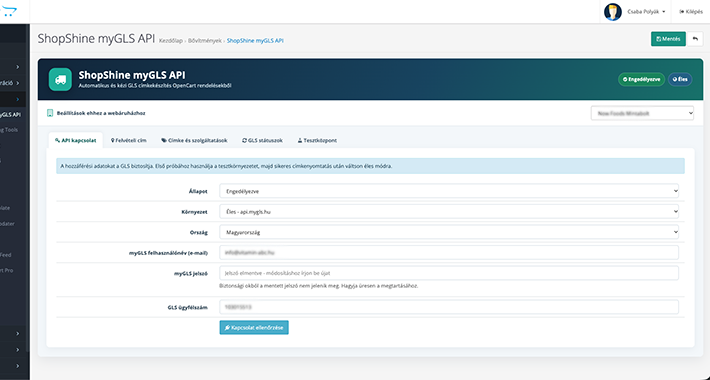The image size is (710, 380).
Task: Open the Állapot dropdown
Action: tap(449, 191)
